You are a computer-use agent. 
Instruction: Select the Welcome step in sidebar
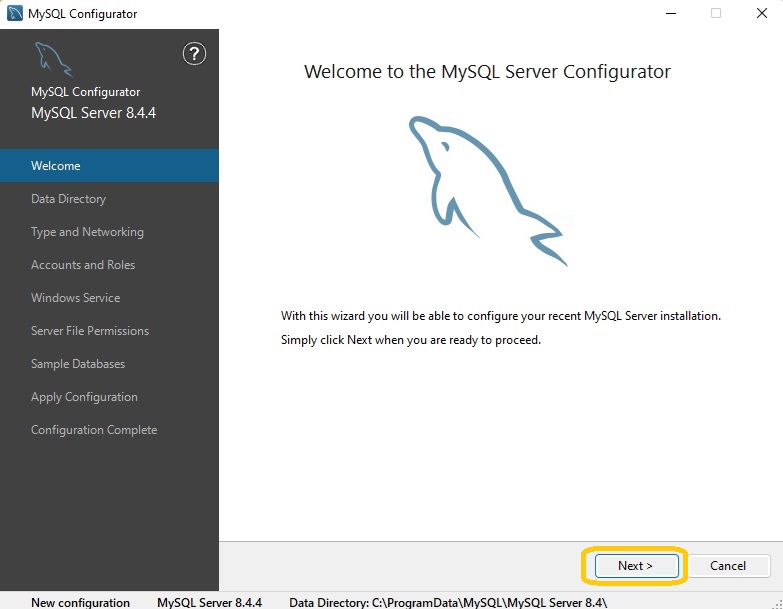pos(109,166)
